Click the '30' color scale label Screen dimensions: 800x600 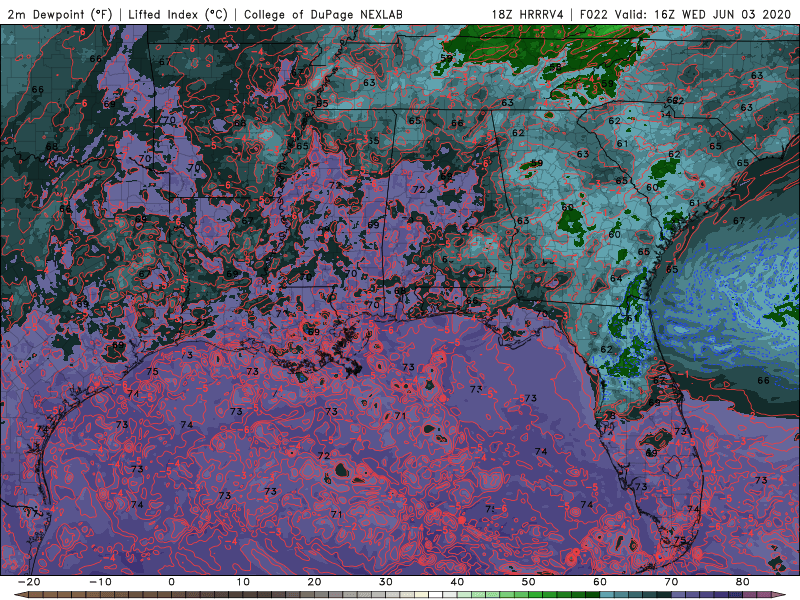point(386,582)
